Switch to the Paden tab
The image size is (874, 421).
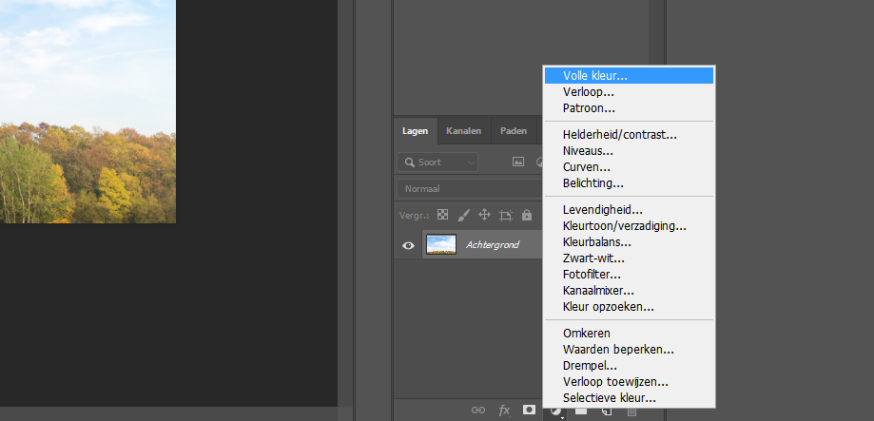(x=513, y=131)
